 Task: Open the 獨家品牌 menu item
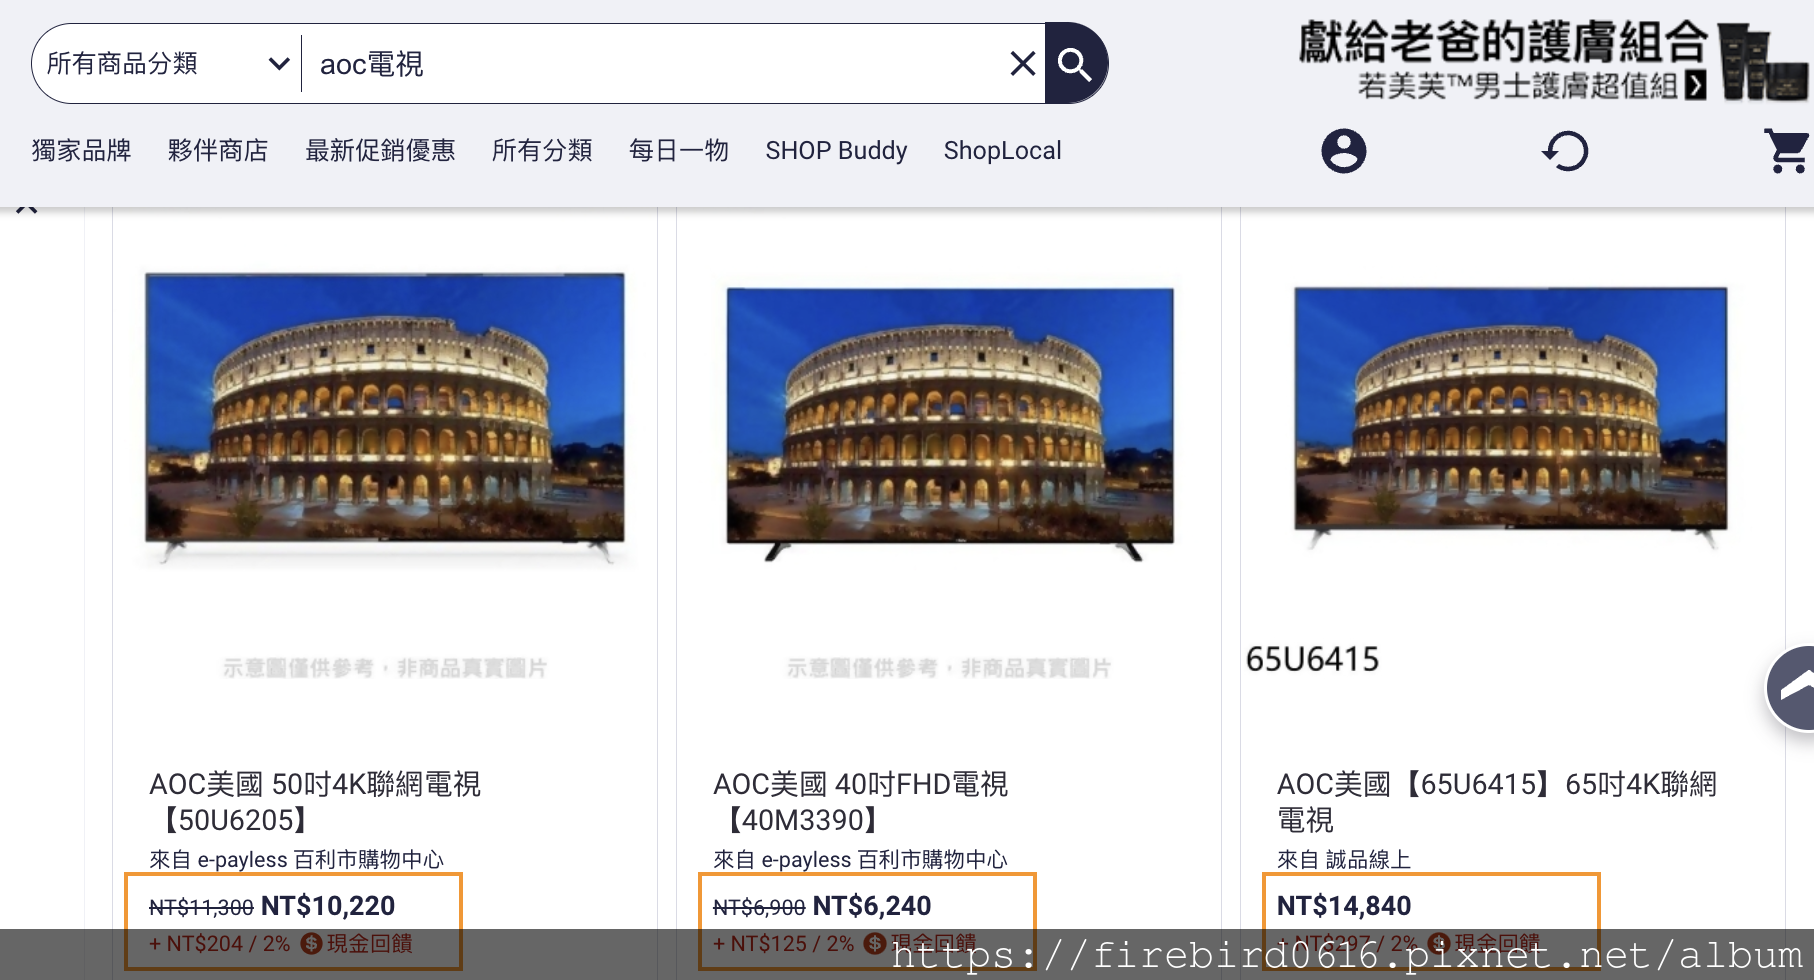81,151
